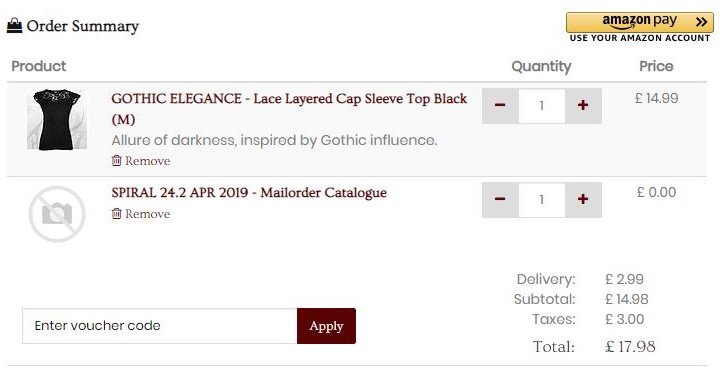Open SPIRAL 24.2 APR 2019 catalogue link
The height and width of the screenshot is (372, 720).
[249, 192]
